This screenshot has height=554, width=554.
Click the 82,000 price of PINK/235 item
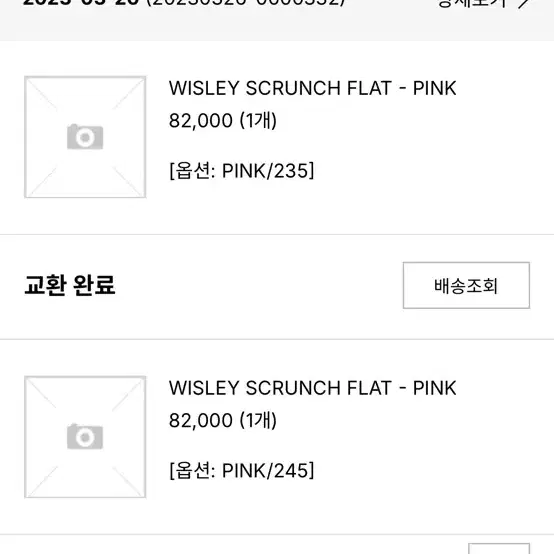point(201,121)
